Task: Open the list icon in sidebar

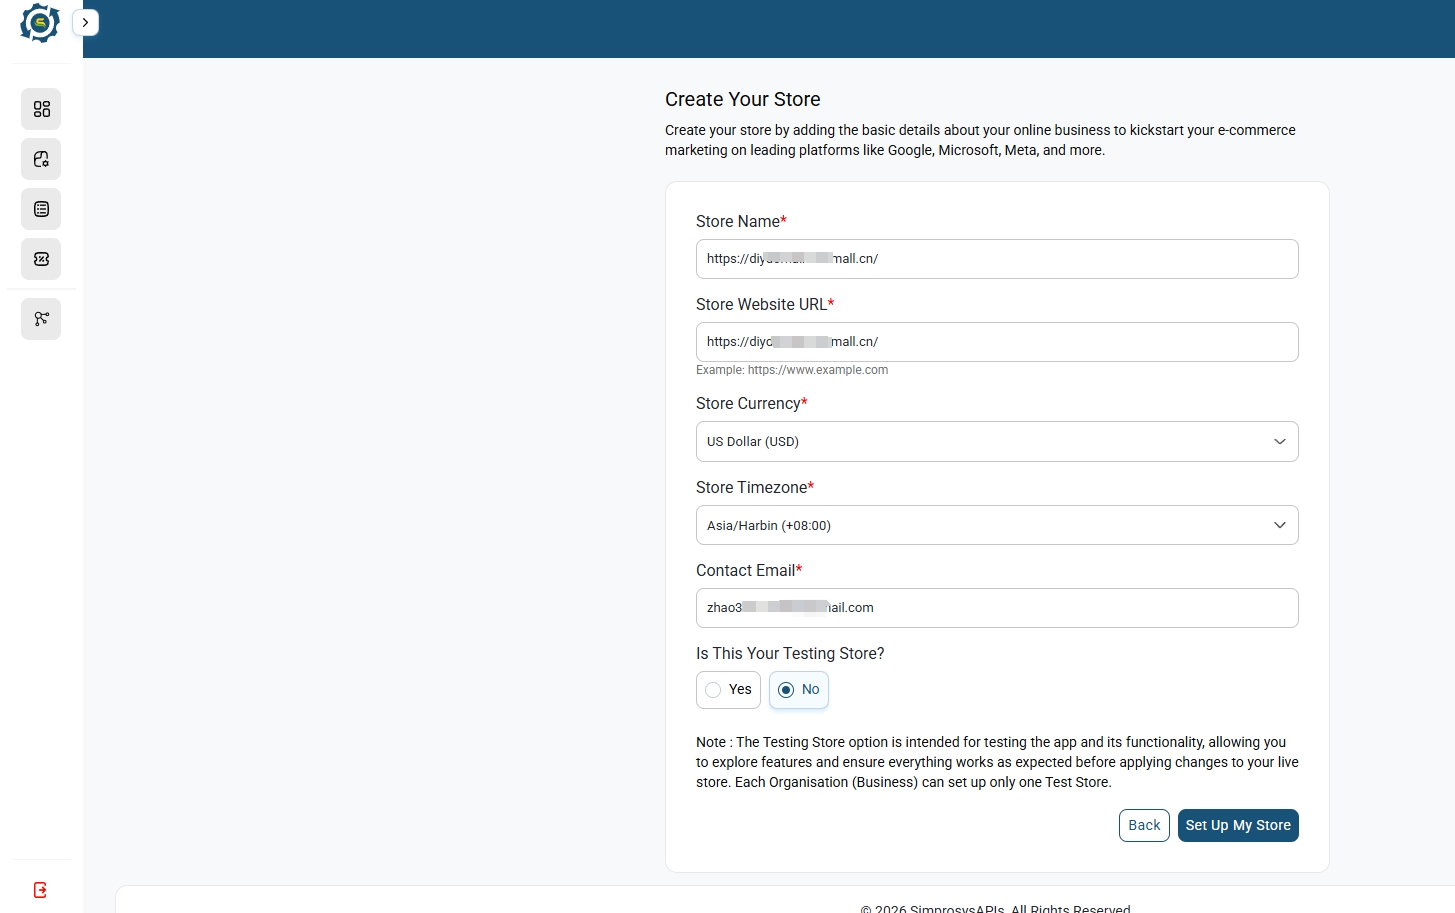Action: coord(41,209)
